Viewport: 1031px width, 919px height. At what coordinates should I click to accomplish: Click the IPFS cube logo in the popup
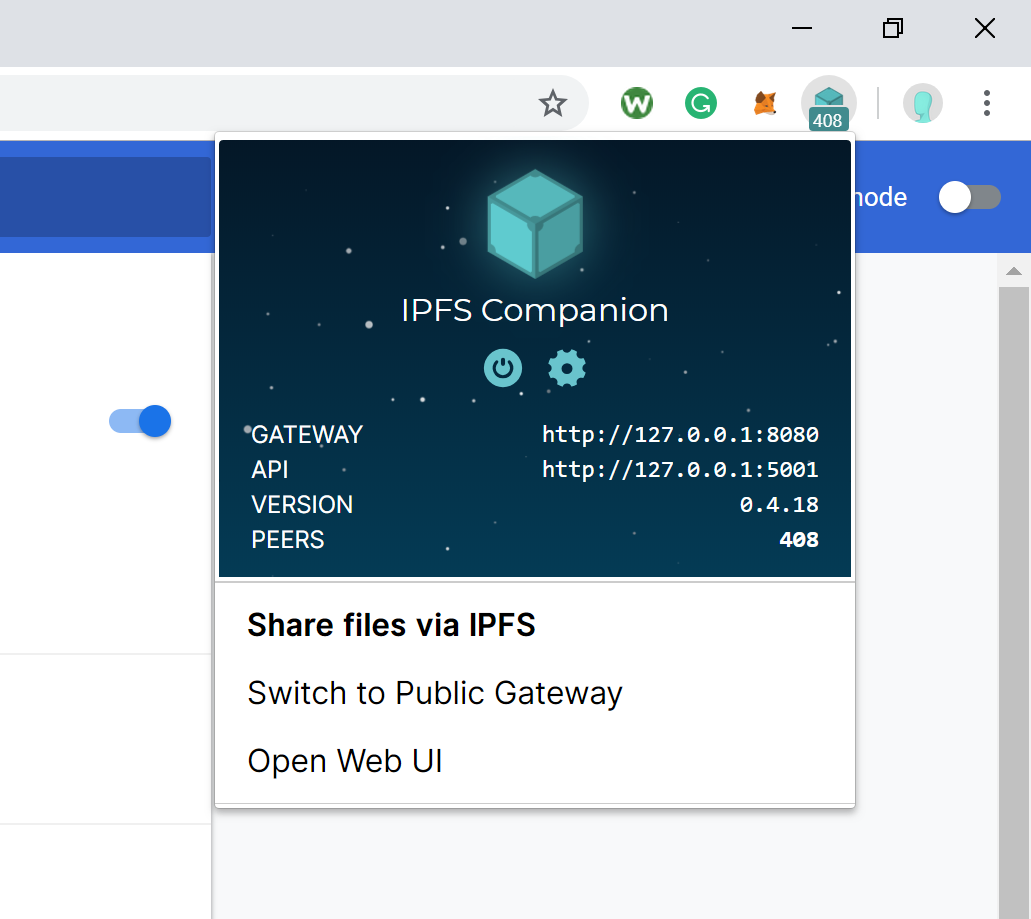[534, 222]
